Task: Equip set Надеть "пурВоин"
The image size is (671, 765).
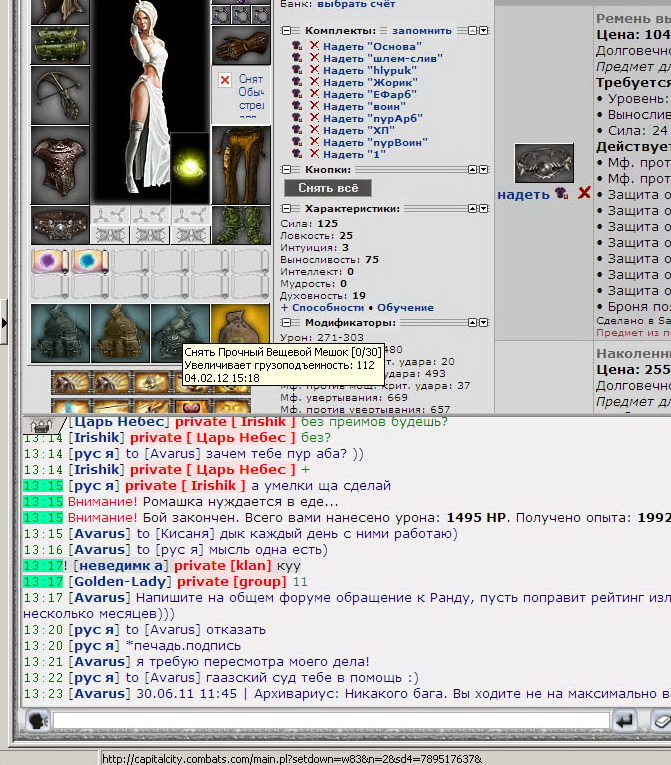Action: [x=375, y=142]
